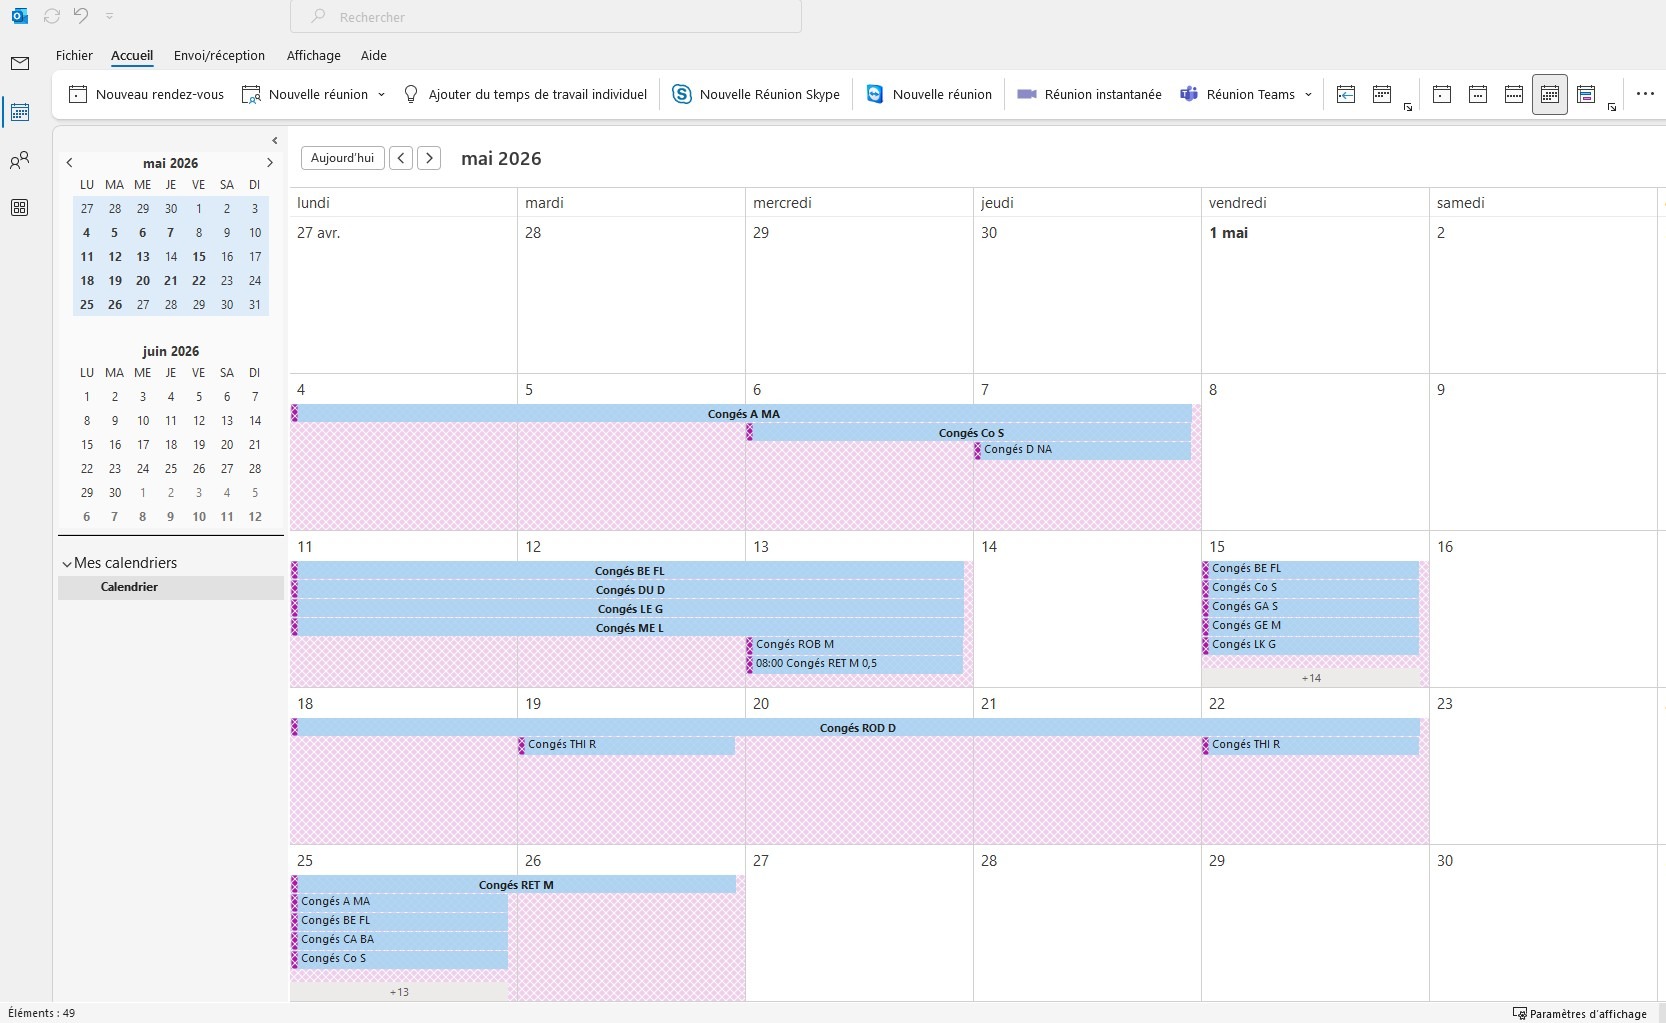
Task: Switch to Work Week view icon
Action: [x=1478, y=94]
